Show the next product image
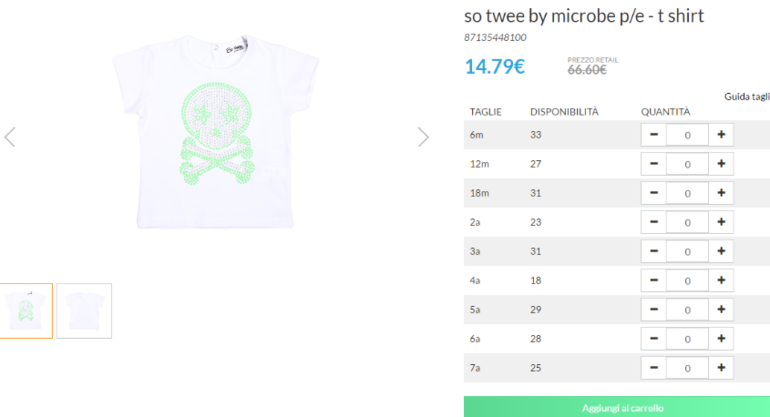The width and height of the screenshot is (770, 417). [x=423, y=137]
